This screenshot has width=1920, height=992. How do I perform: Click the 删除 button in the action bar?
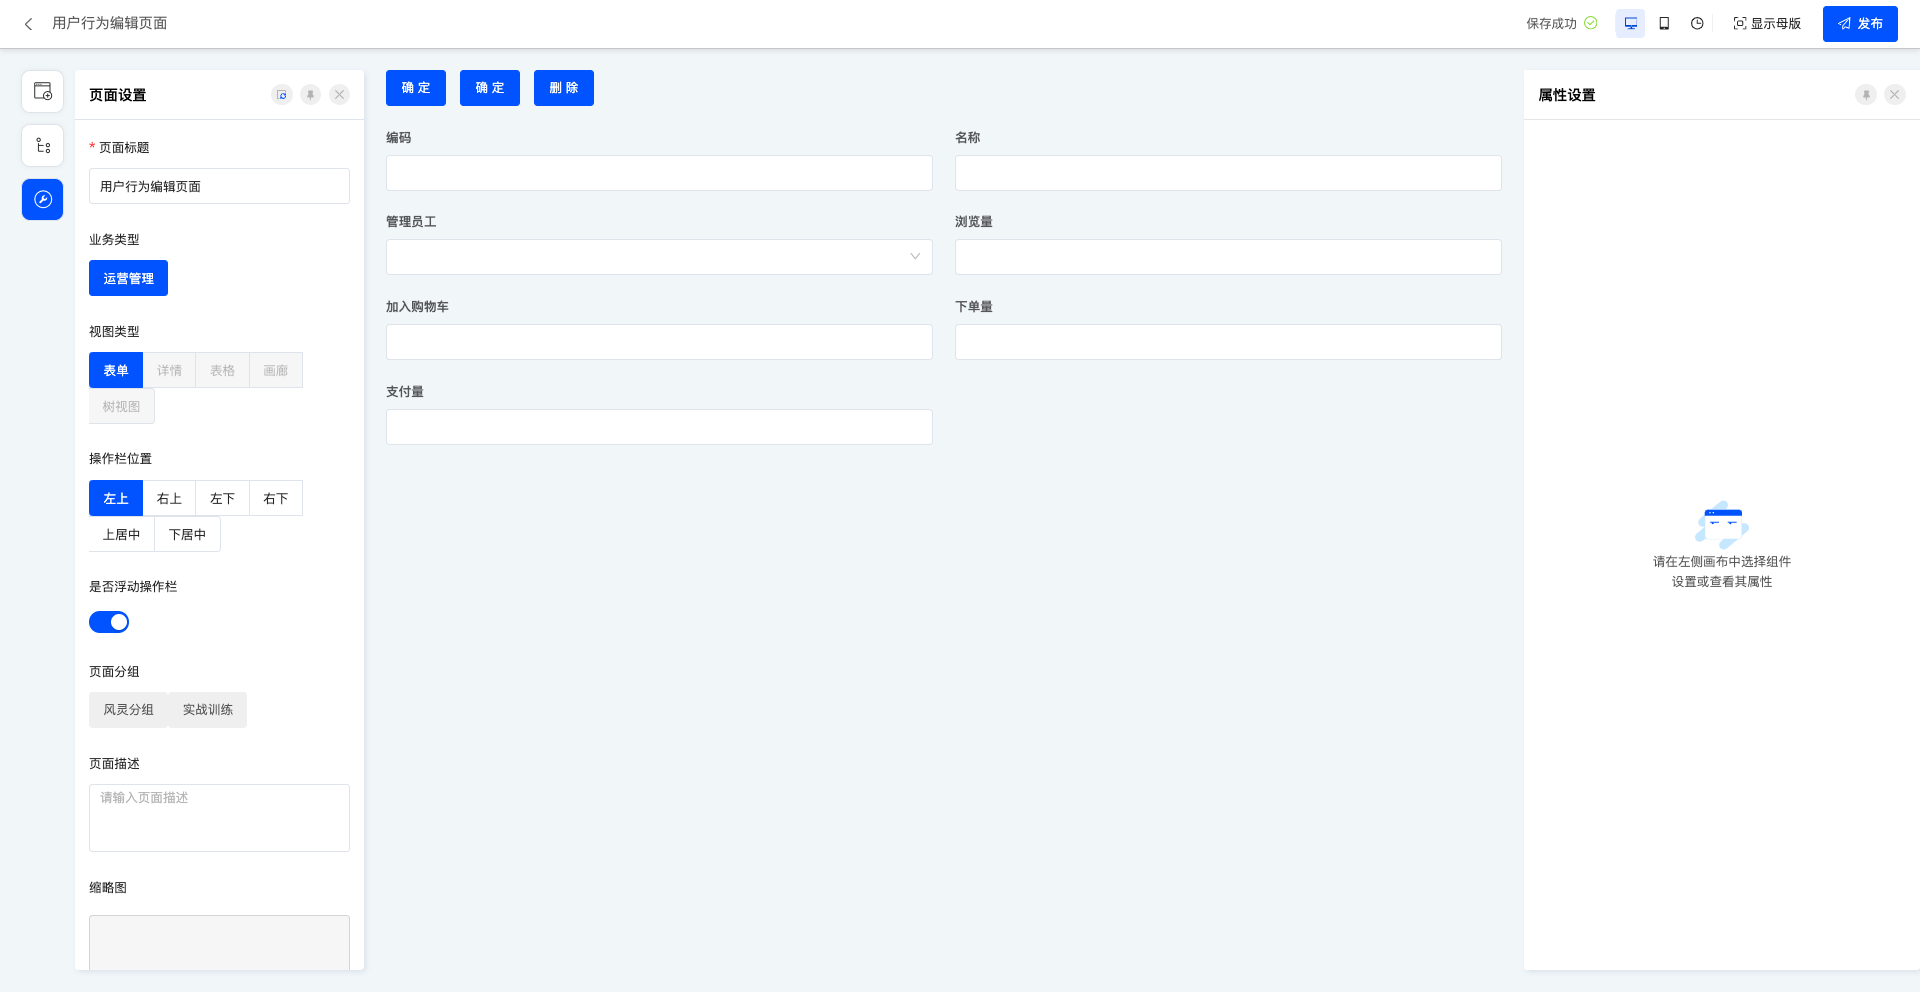563,88
